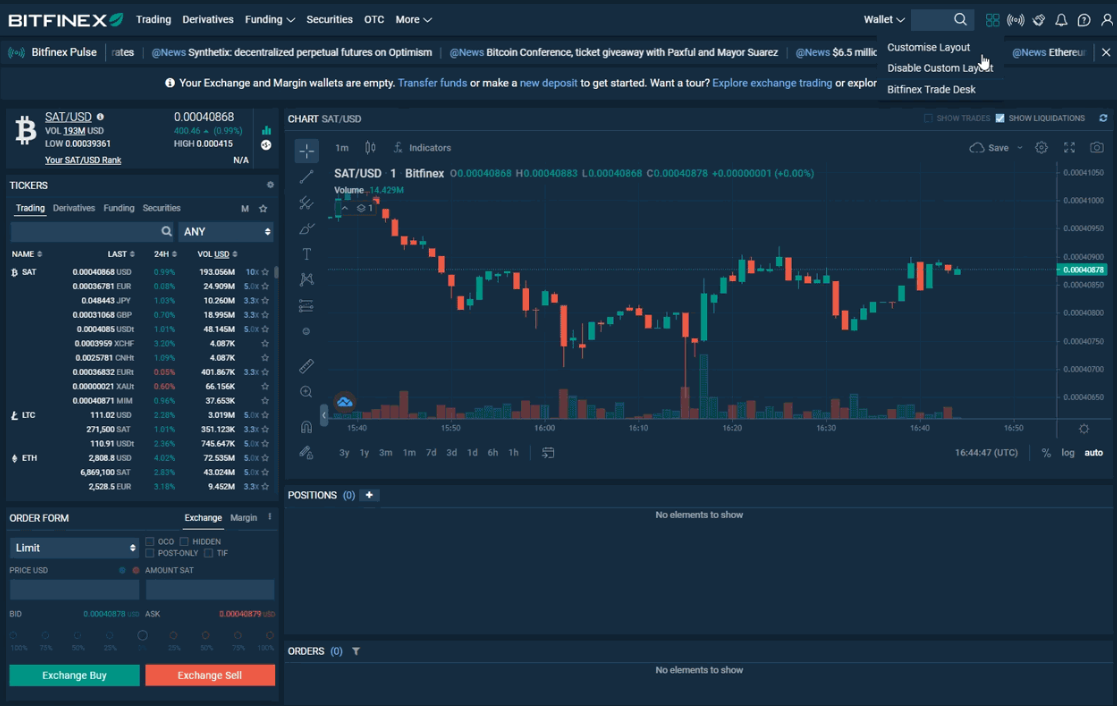Open the Transfer funds link
This screenshot has height=706, width=1117.
(432, 83)
